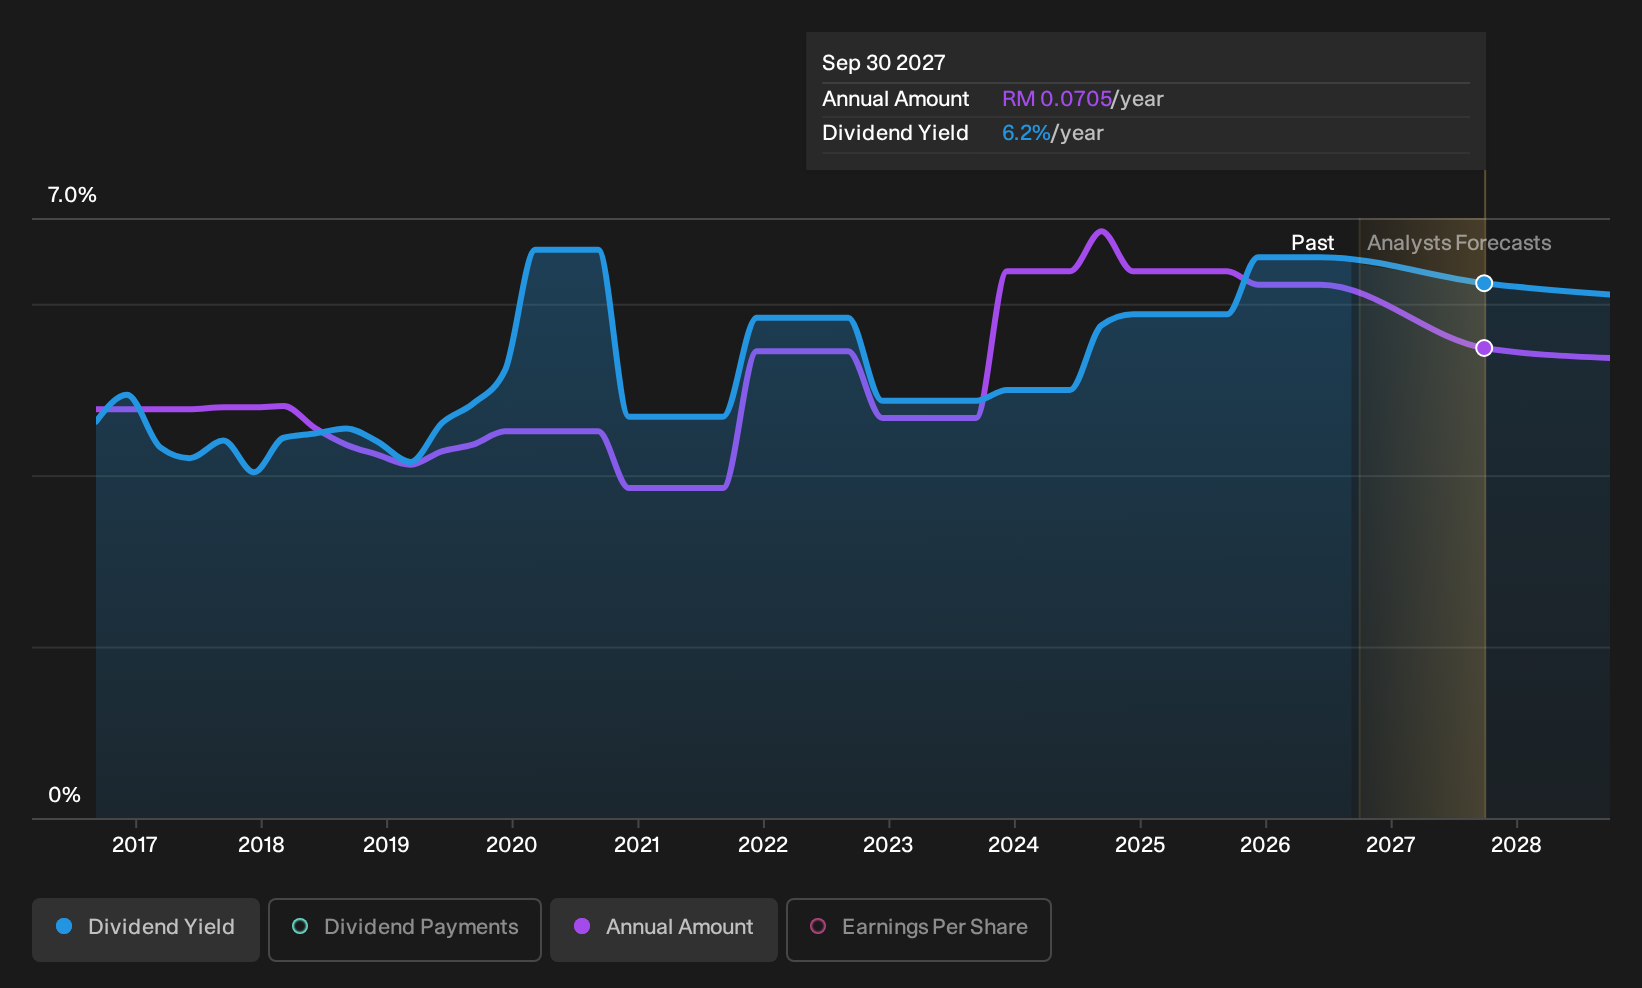Viewport: 1642px width, 988px height.
Task: Click the 2017 x-axis year label
Action: coord(134,845)
